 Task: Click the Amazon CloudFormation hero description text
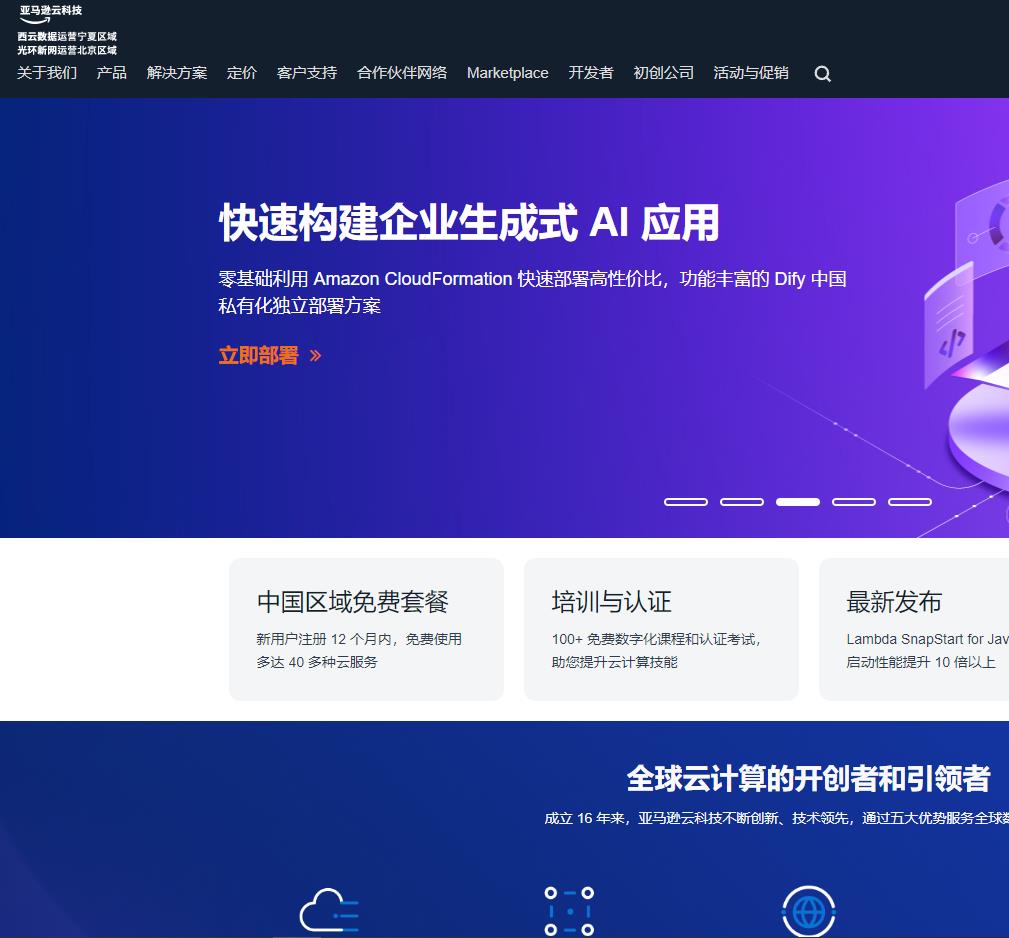(532, 292)
